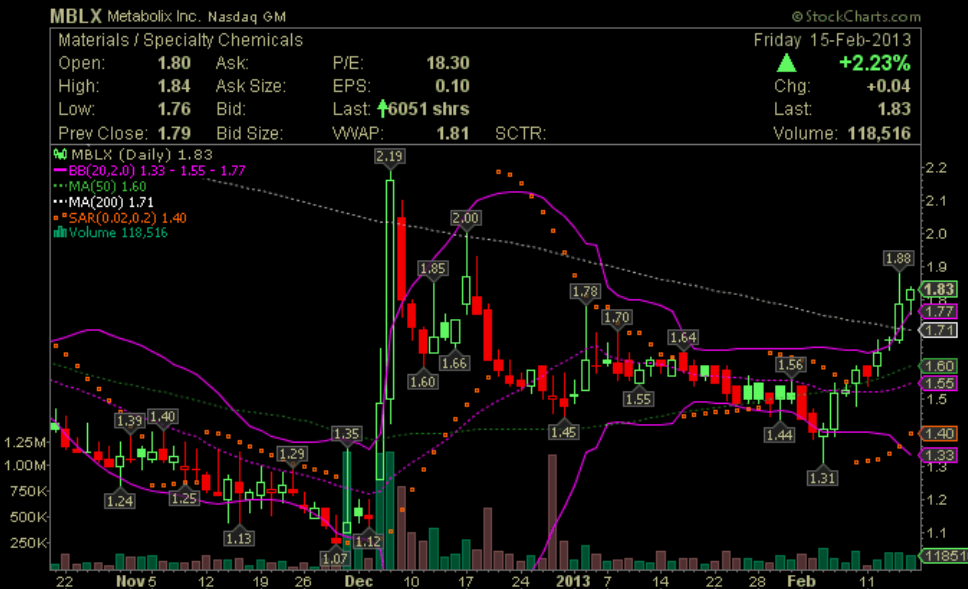Click the 2.00 high price label
This screenshot has width=968, height=589.
click(x=466, y=218)
